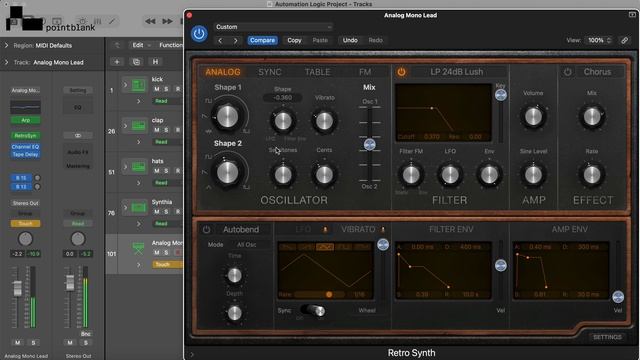Click the filter LFO knob

[x=450, y=175]
